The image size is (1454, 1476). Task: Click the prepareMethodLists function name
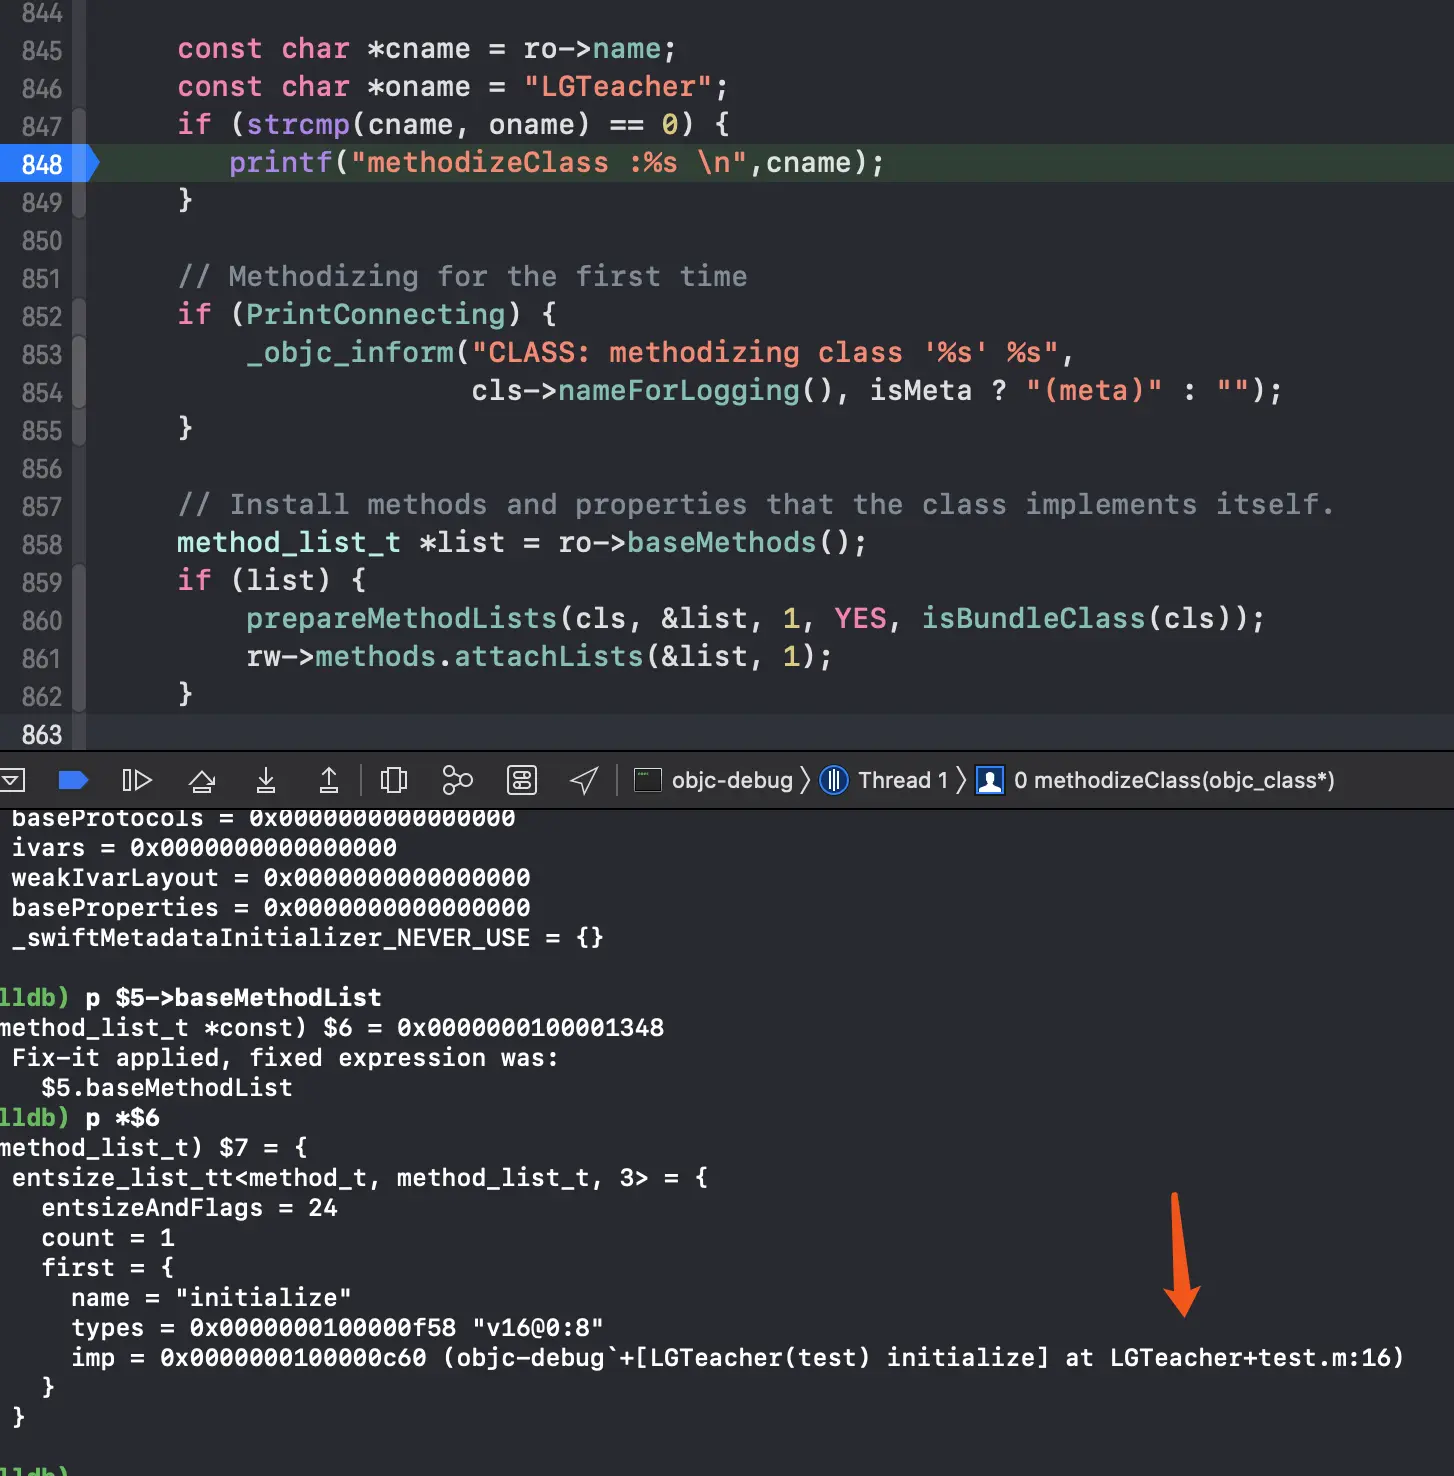coord(401,618)
